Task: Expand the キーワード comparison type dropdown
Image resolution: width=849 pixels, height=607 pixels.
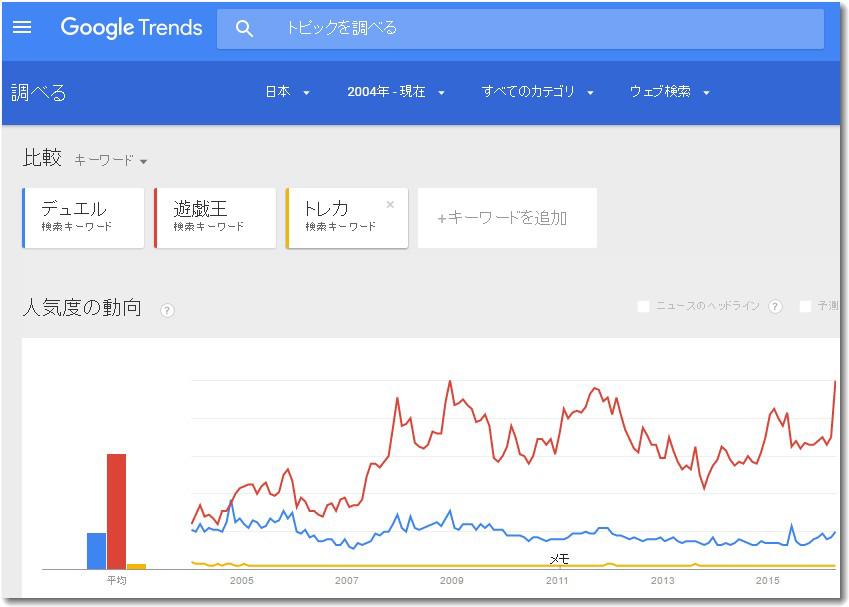Action: click(x=111, y=160)
